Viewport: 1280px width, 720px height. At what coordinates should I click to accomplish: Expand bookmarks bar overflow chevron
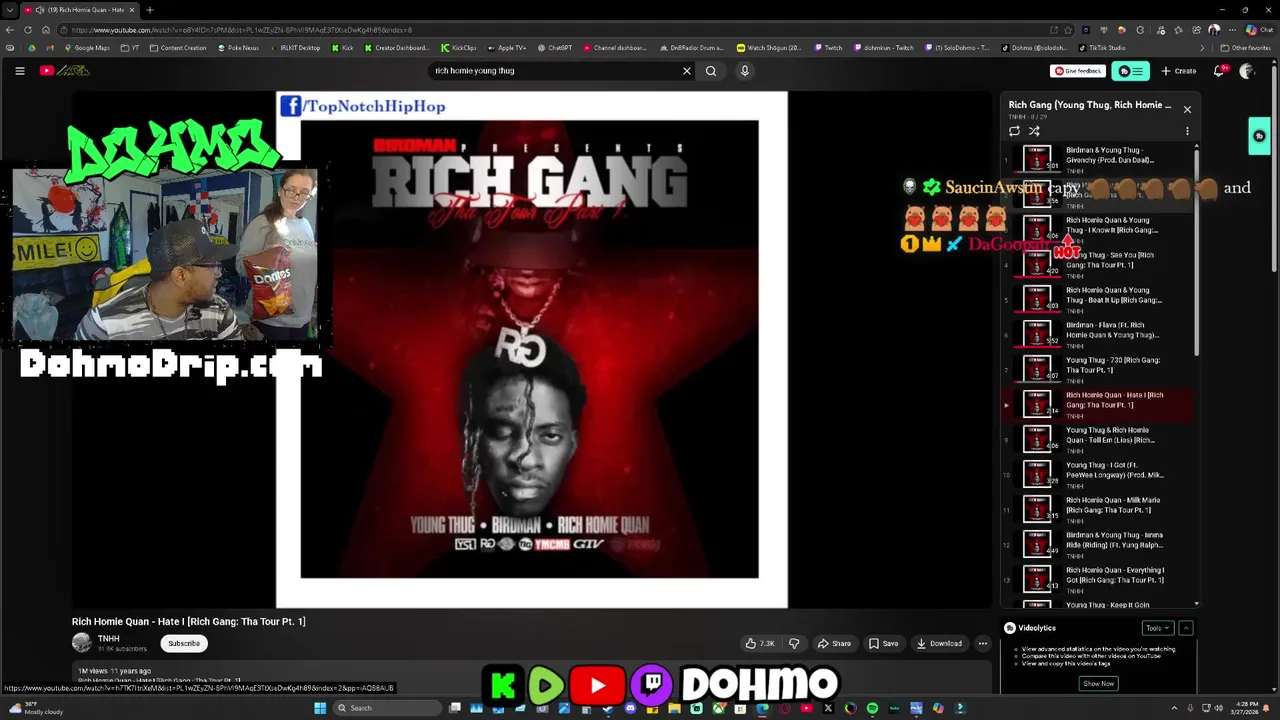1202,48
